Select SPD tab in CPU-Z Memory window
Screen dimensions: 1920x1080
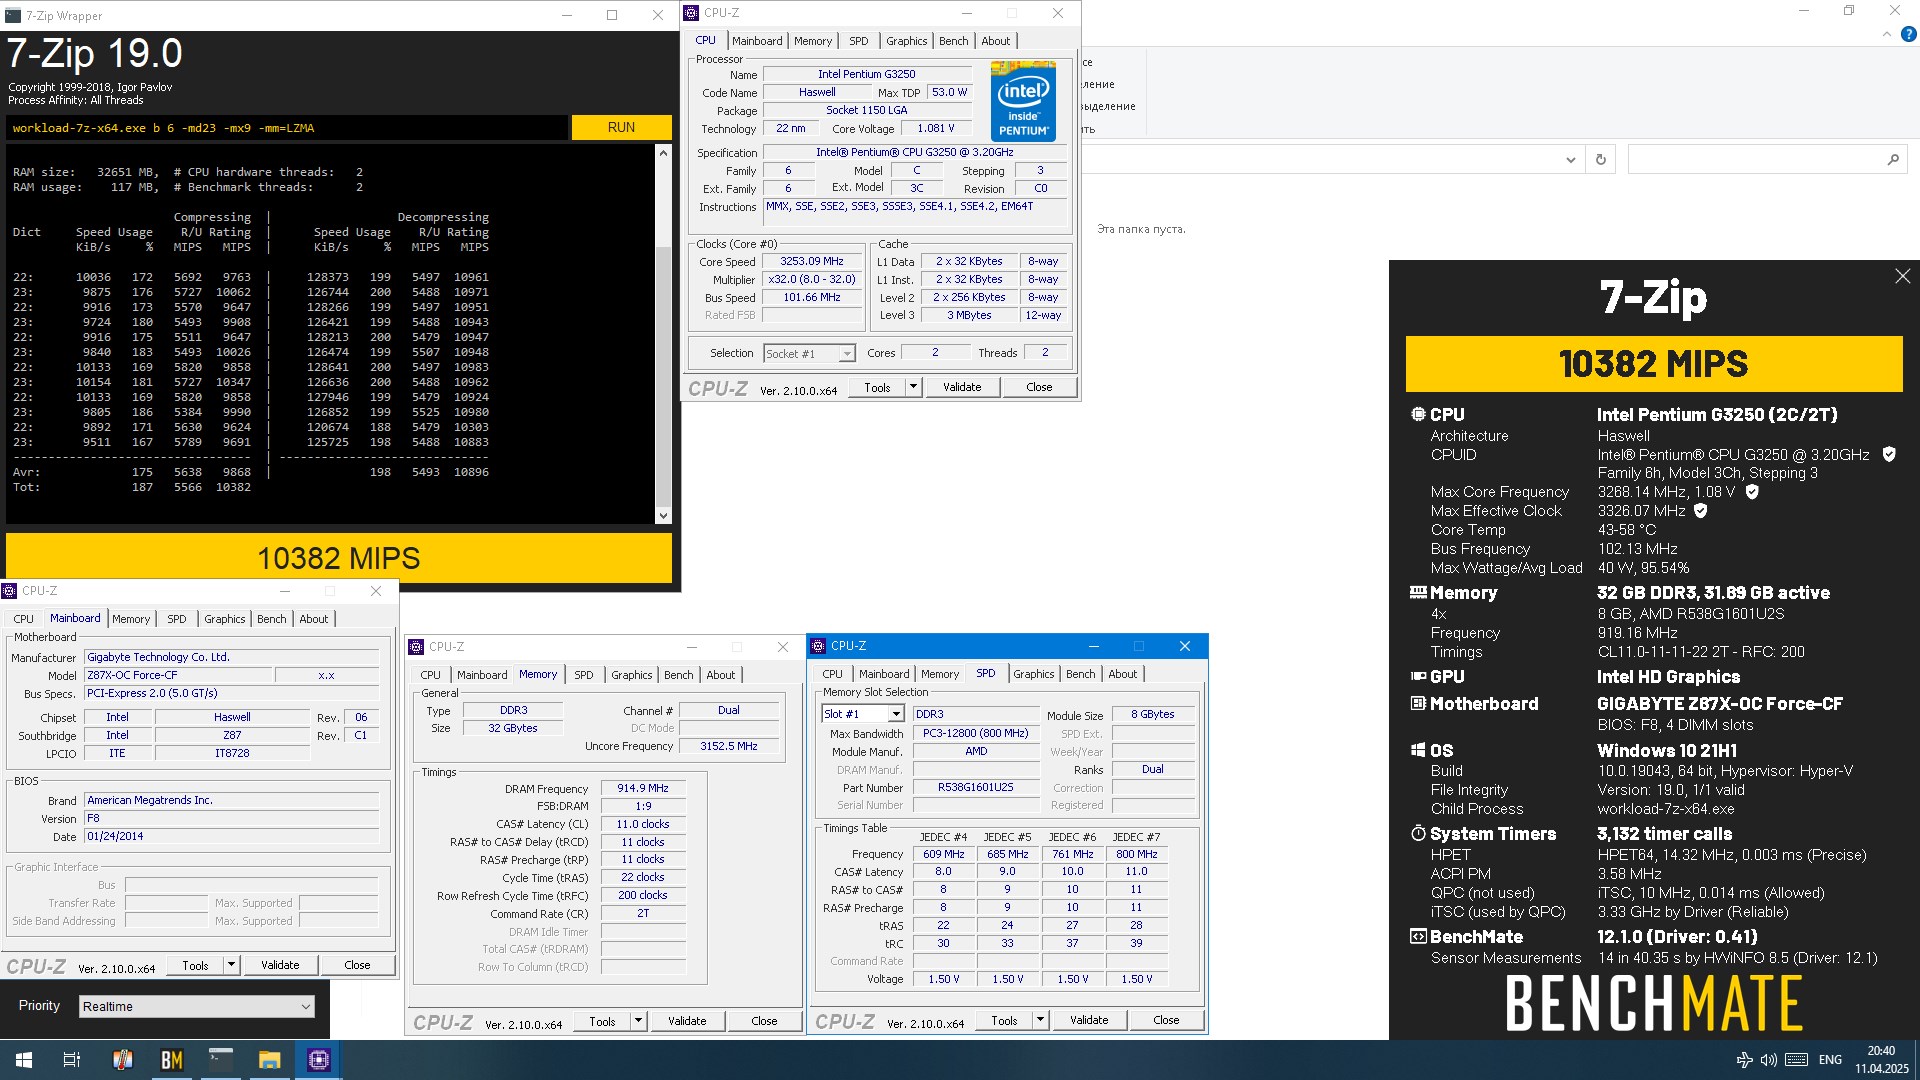[583, 675]
